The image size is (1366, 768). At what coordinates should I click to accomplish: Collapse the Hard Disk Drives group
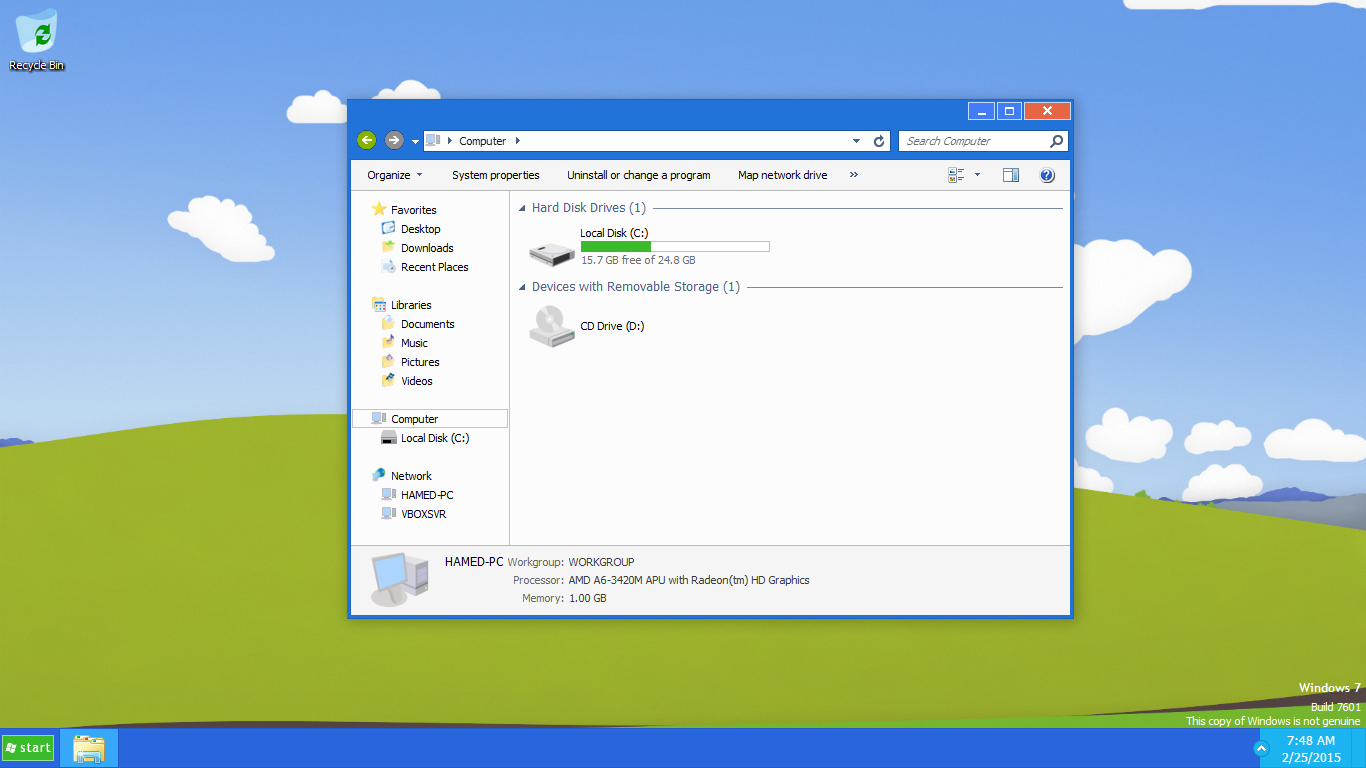[x=522, y=209]
